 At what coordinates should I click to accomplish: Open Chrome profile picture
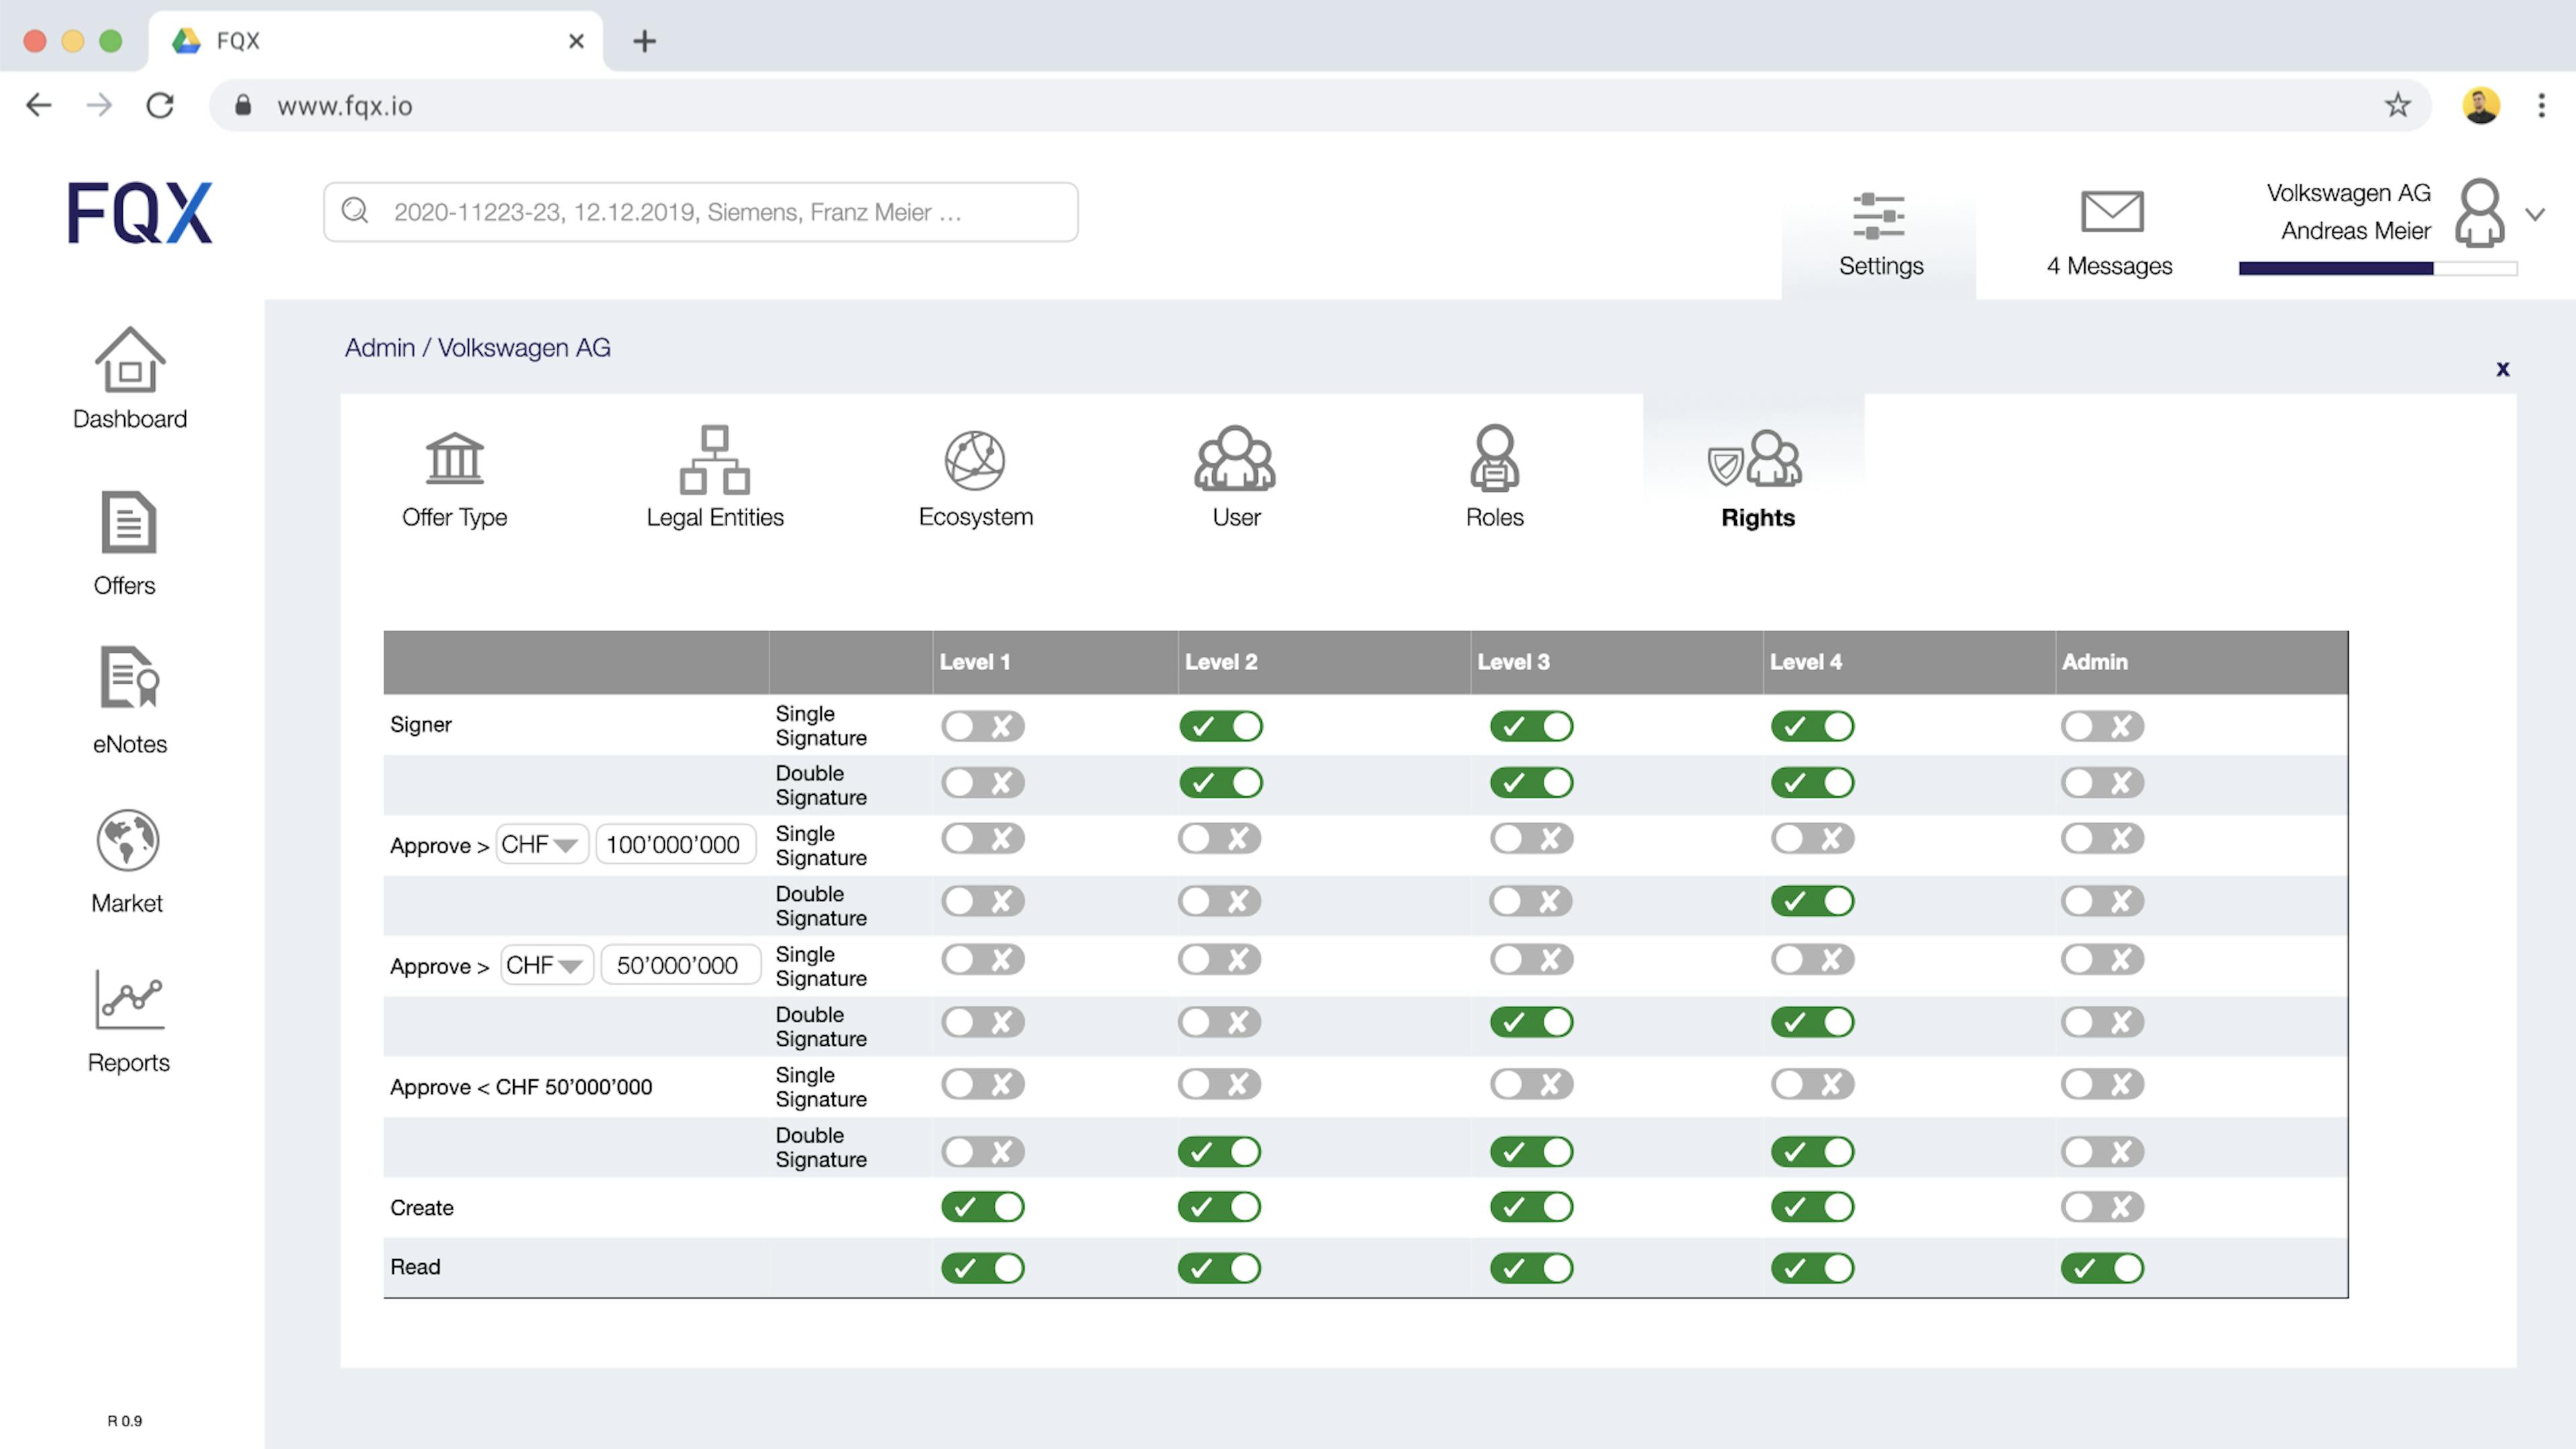pyautogui.click(x=2480, y=105)
